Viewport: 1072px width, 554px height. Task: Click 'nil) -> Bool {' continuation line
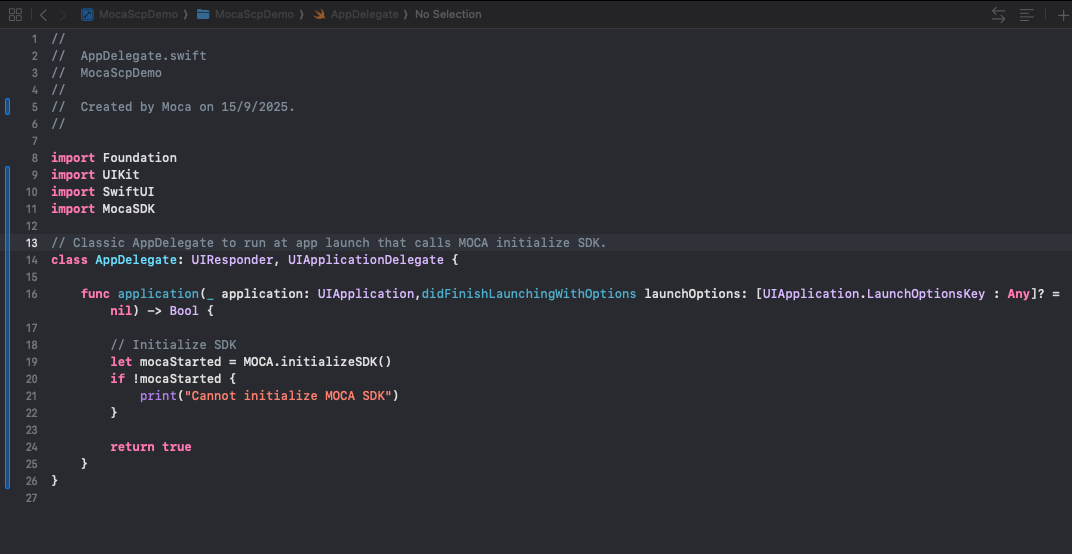[x=162, y=311]
